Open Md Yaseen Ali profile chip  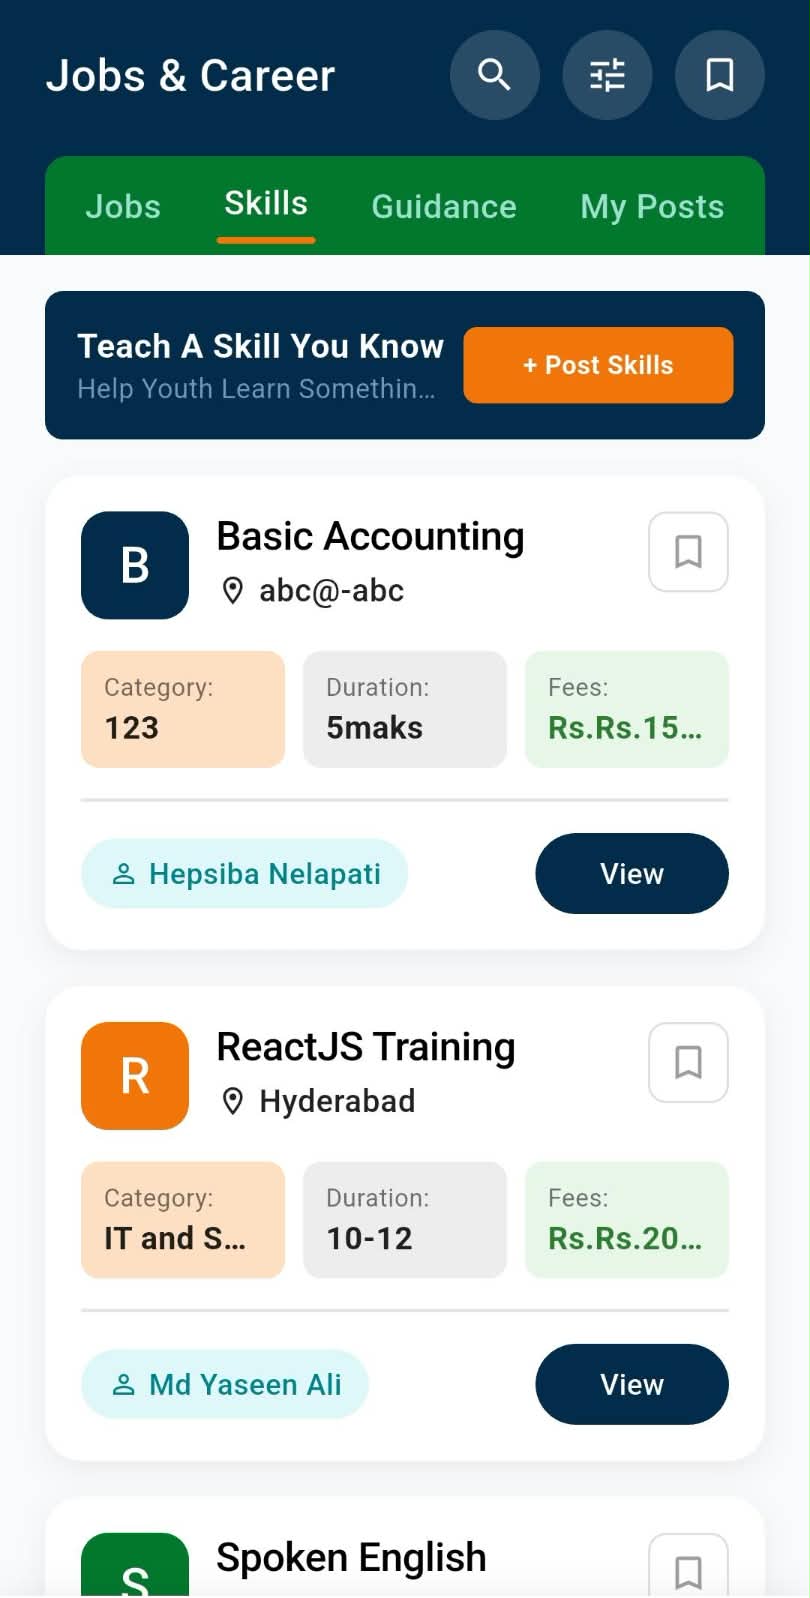225,1384
